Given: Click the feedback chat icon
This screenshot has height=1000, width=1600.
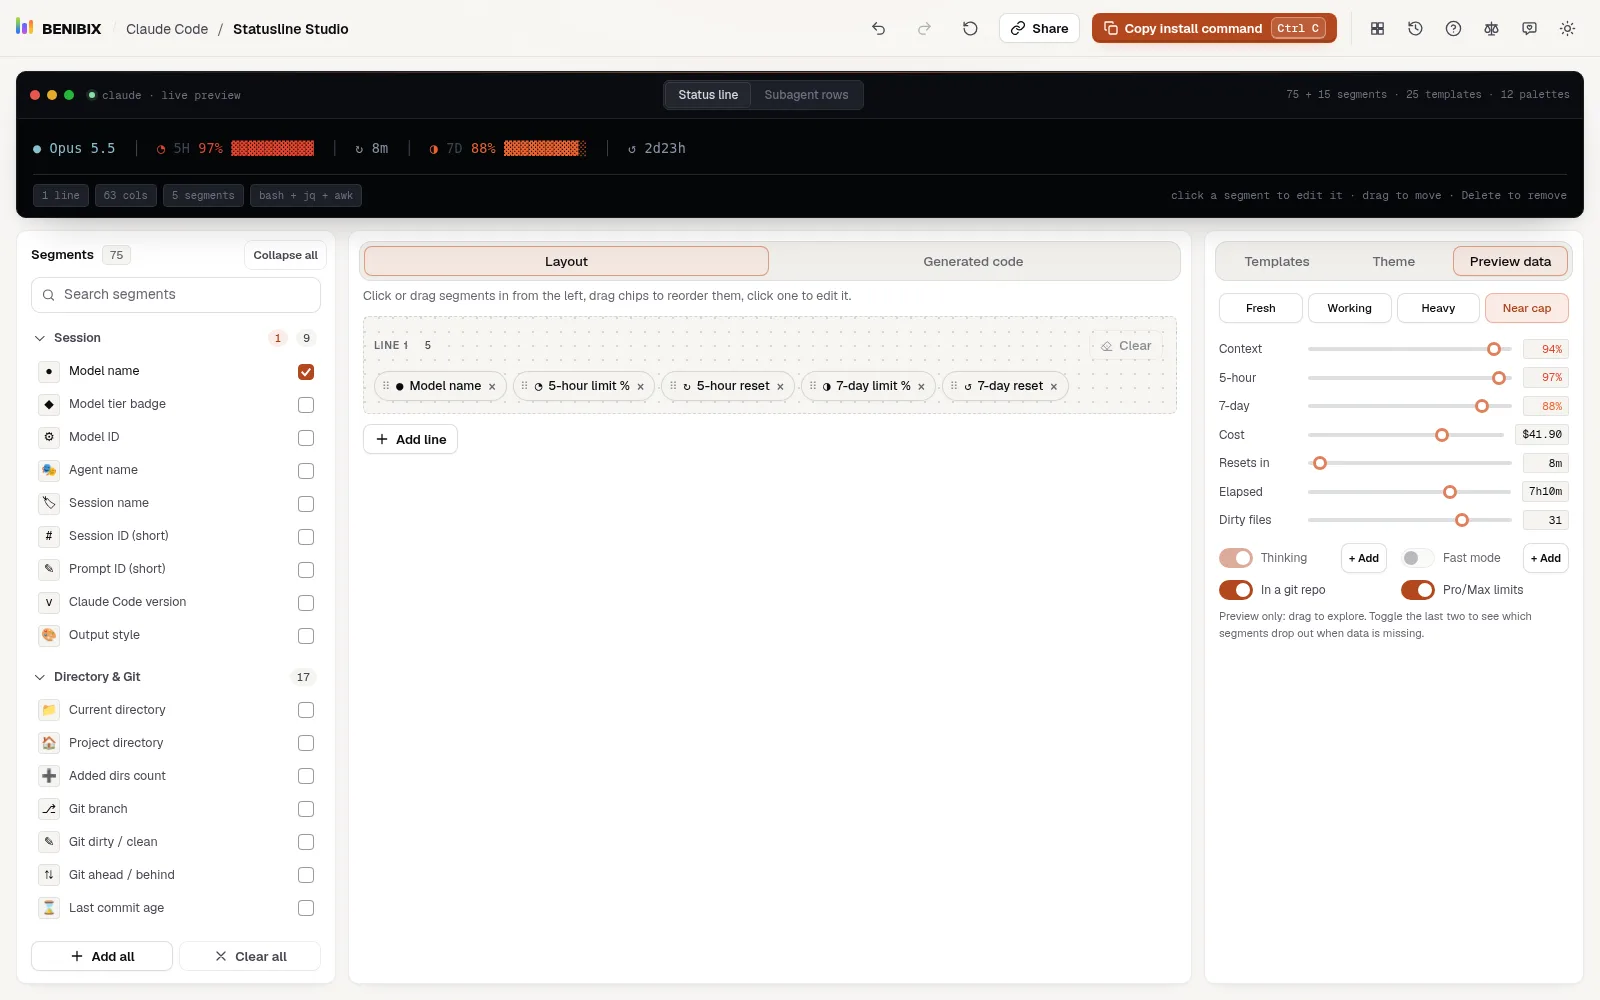Looking at the screenshot, I should point(1529,29).
